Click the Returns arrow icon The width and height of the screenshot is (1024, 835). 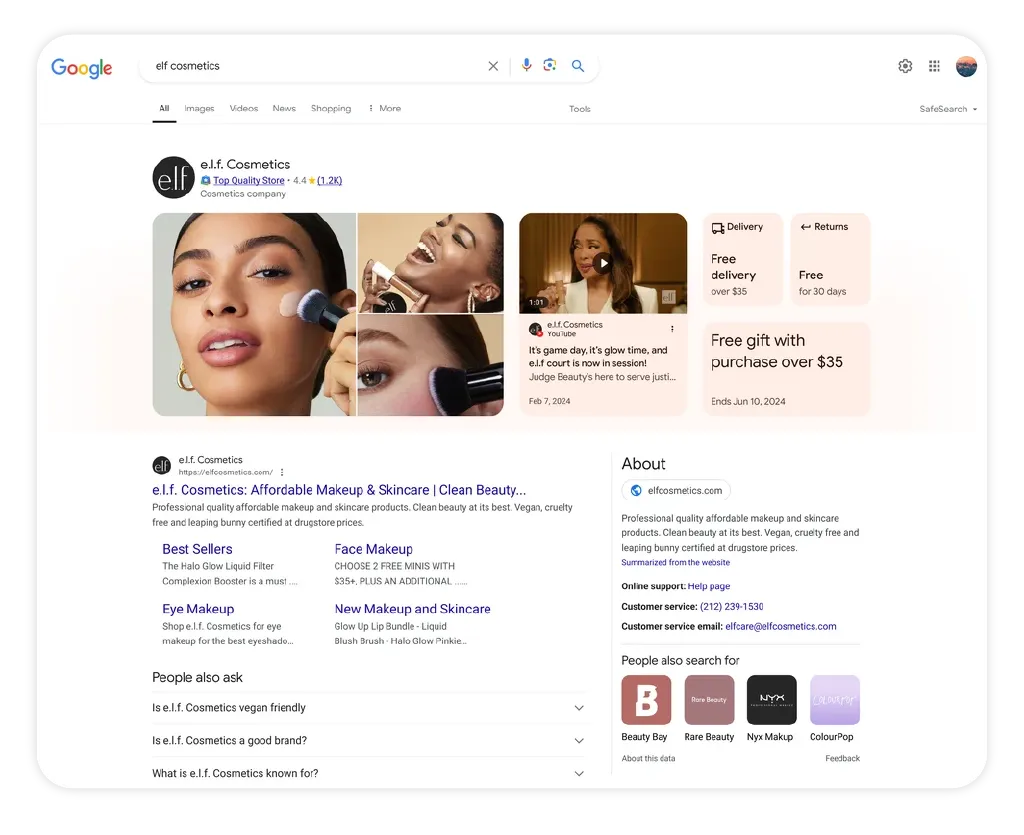pos(805,227)
